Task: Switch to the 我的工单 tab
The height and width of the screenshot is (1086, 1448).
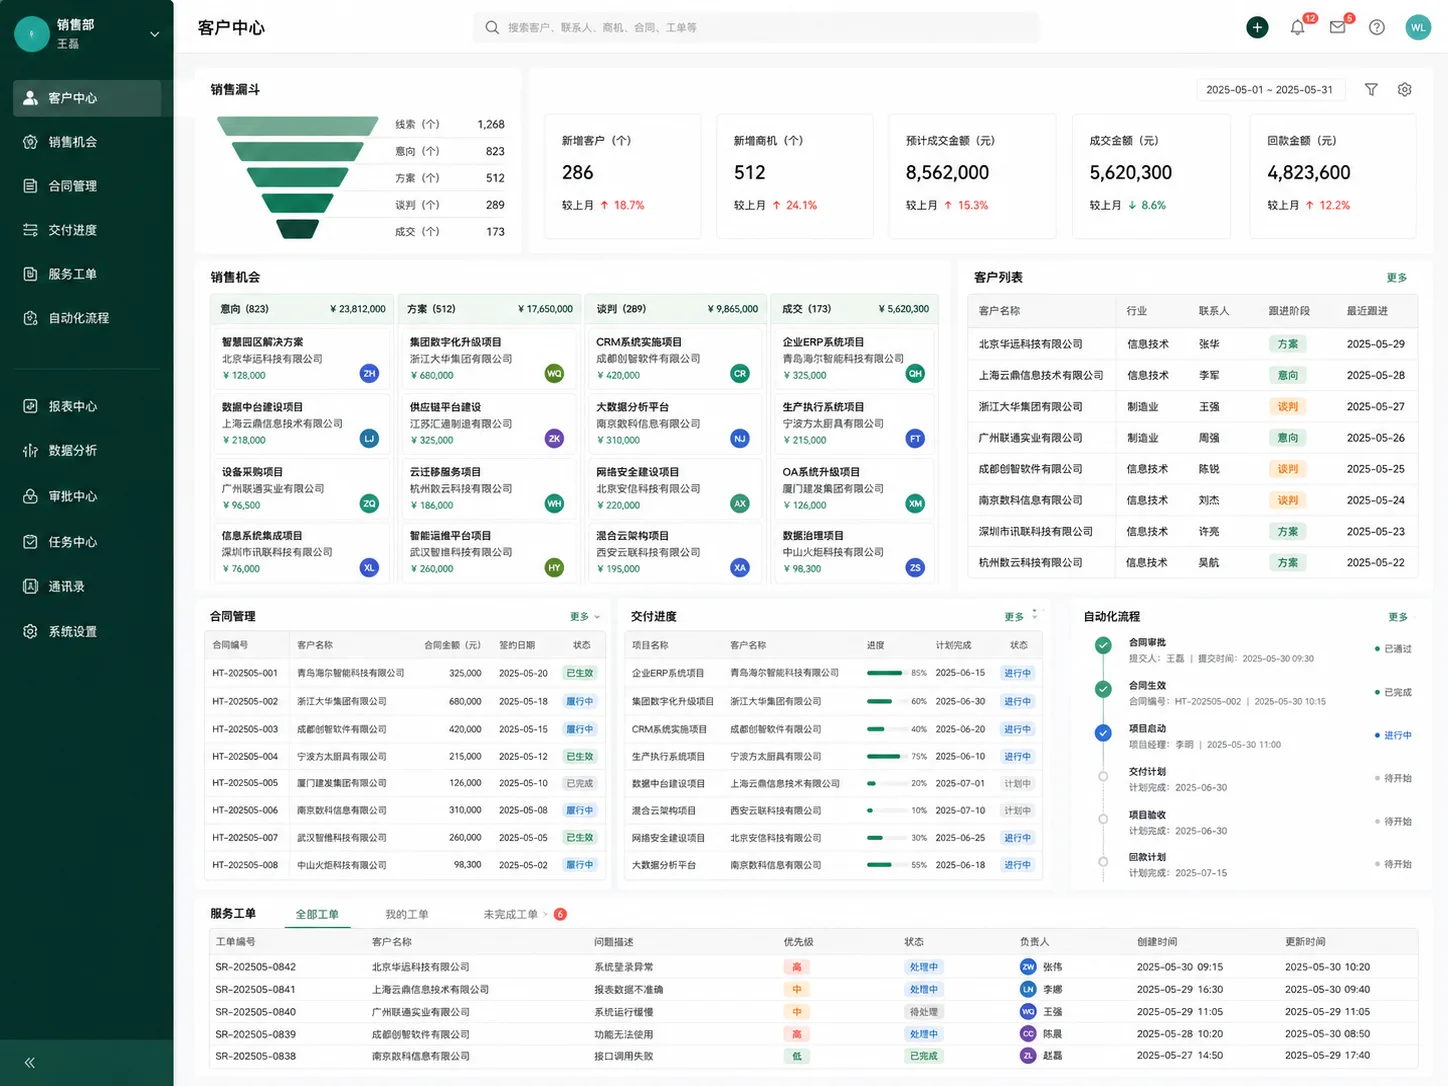Action: (x=407, y=914)
